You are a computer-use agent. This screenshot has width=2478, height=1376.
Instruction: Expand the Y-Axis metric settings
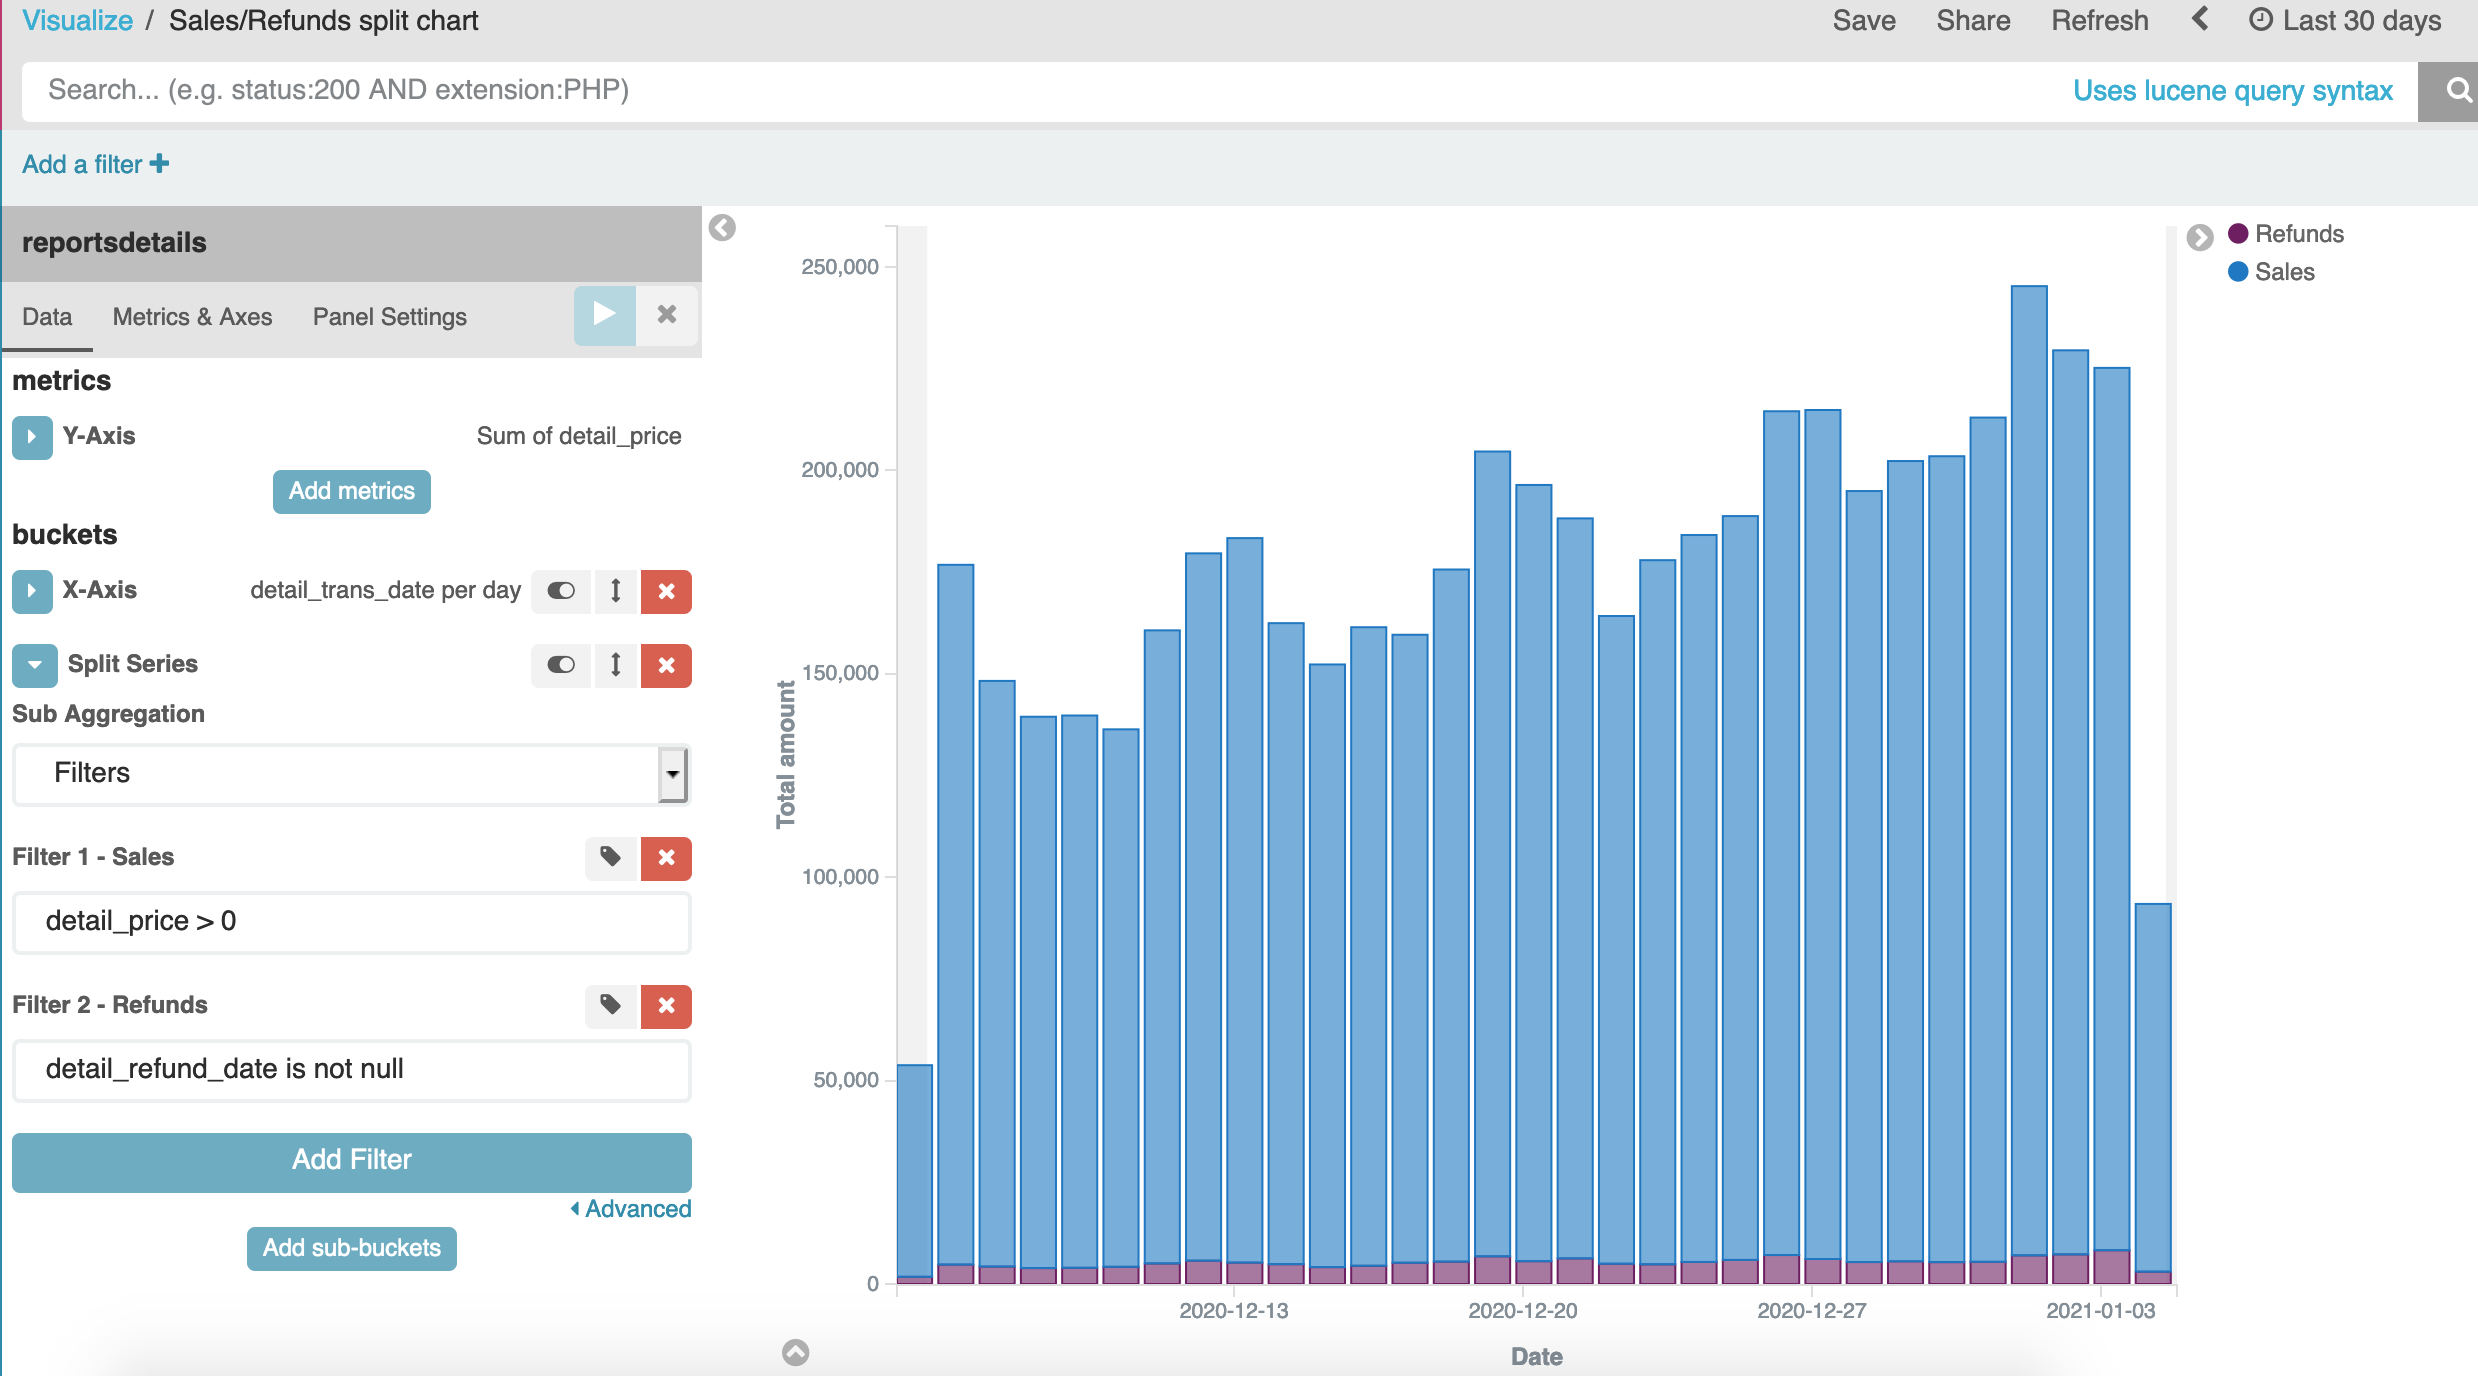pyautogui.click(x=32, y=437)
